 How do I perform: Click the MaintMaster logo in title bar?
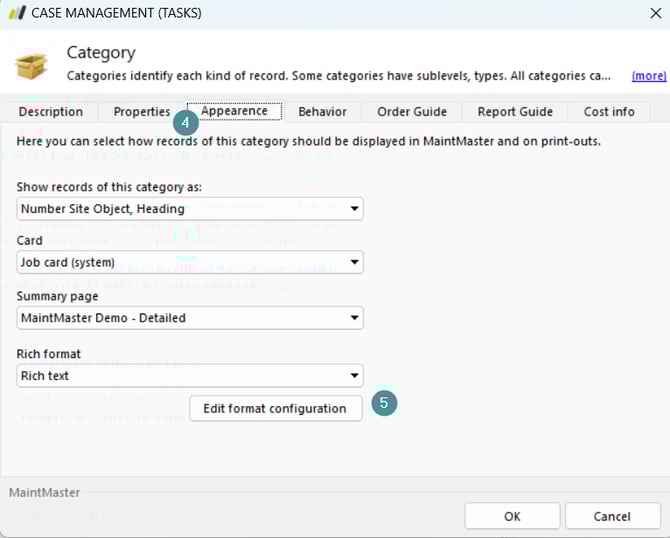(16, 13)
